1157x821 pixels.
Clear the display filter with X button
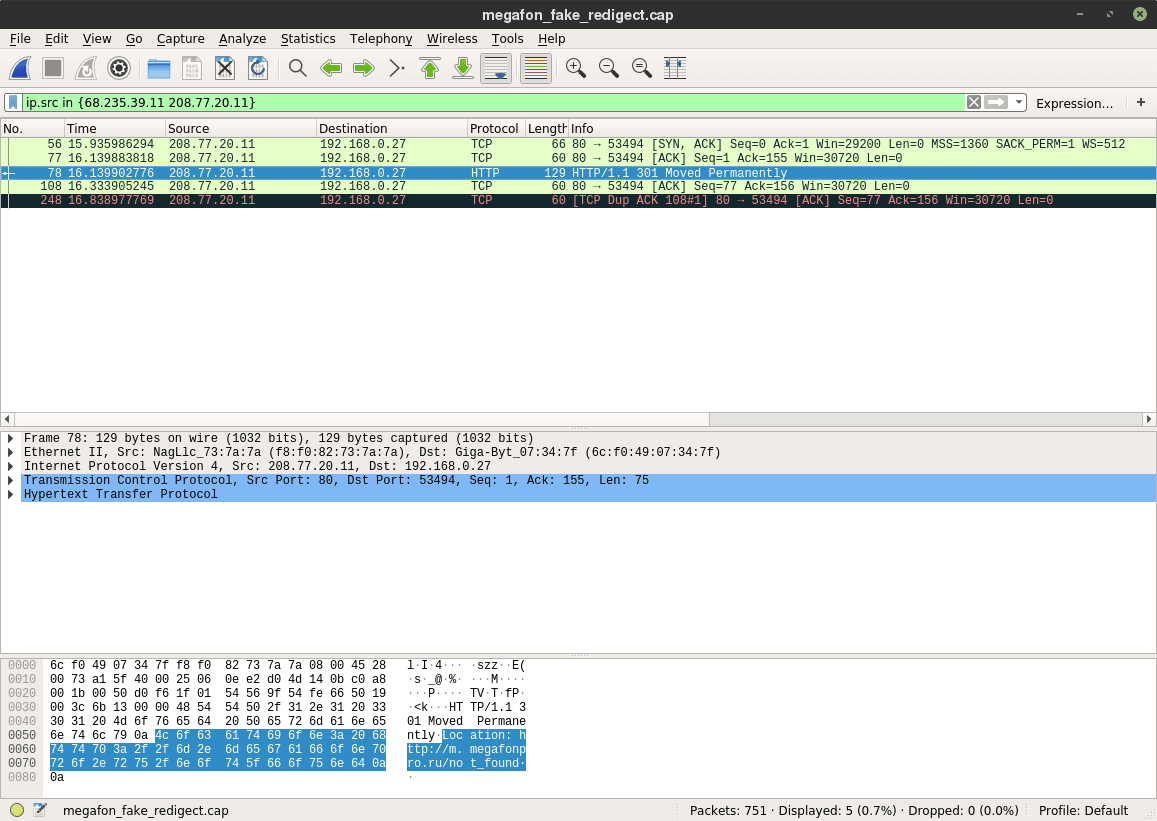[x=973, y=103]
